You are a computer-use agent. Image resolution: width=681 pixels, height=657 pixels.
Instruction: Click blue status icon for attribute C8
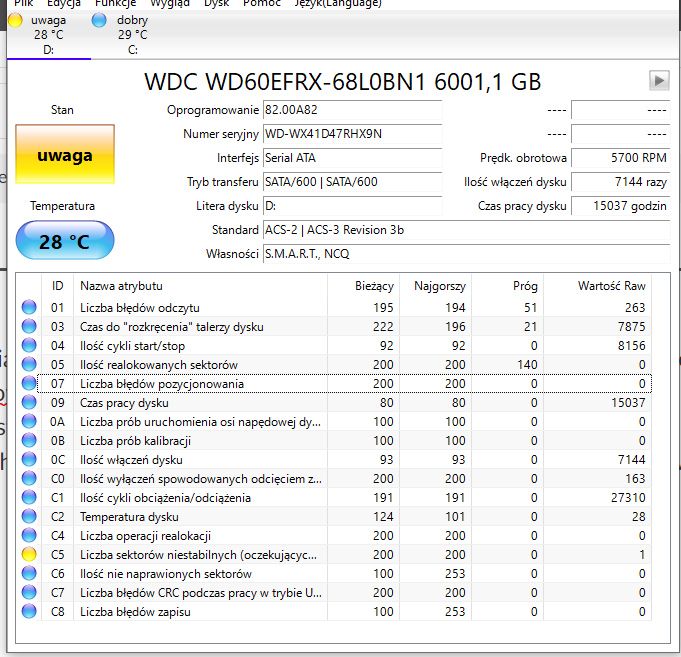[x=29, y=611]
